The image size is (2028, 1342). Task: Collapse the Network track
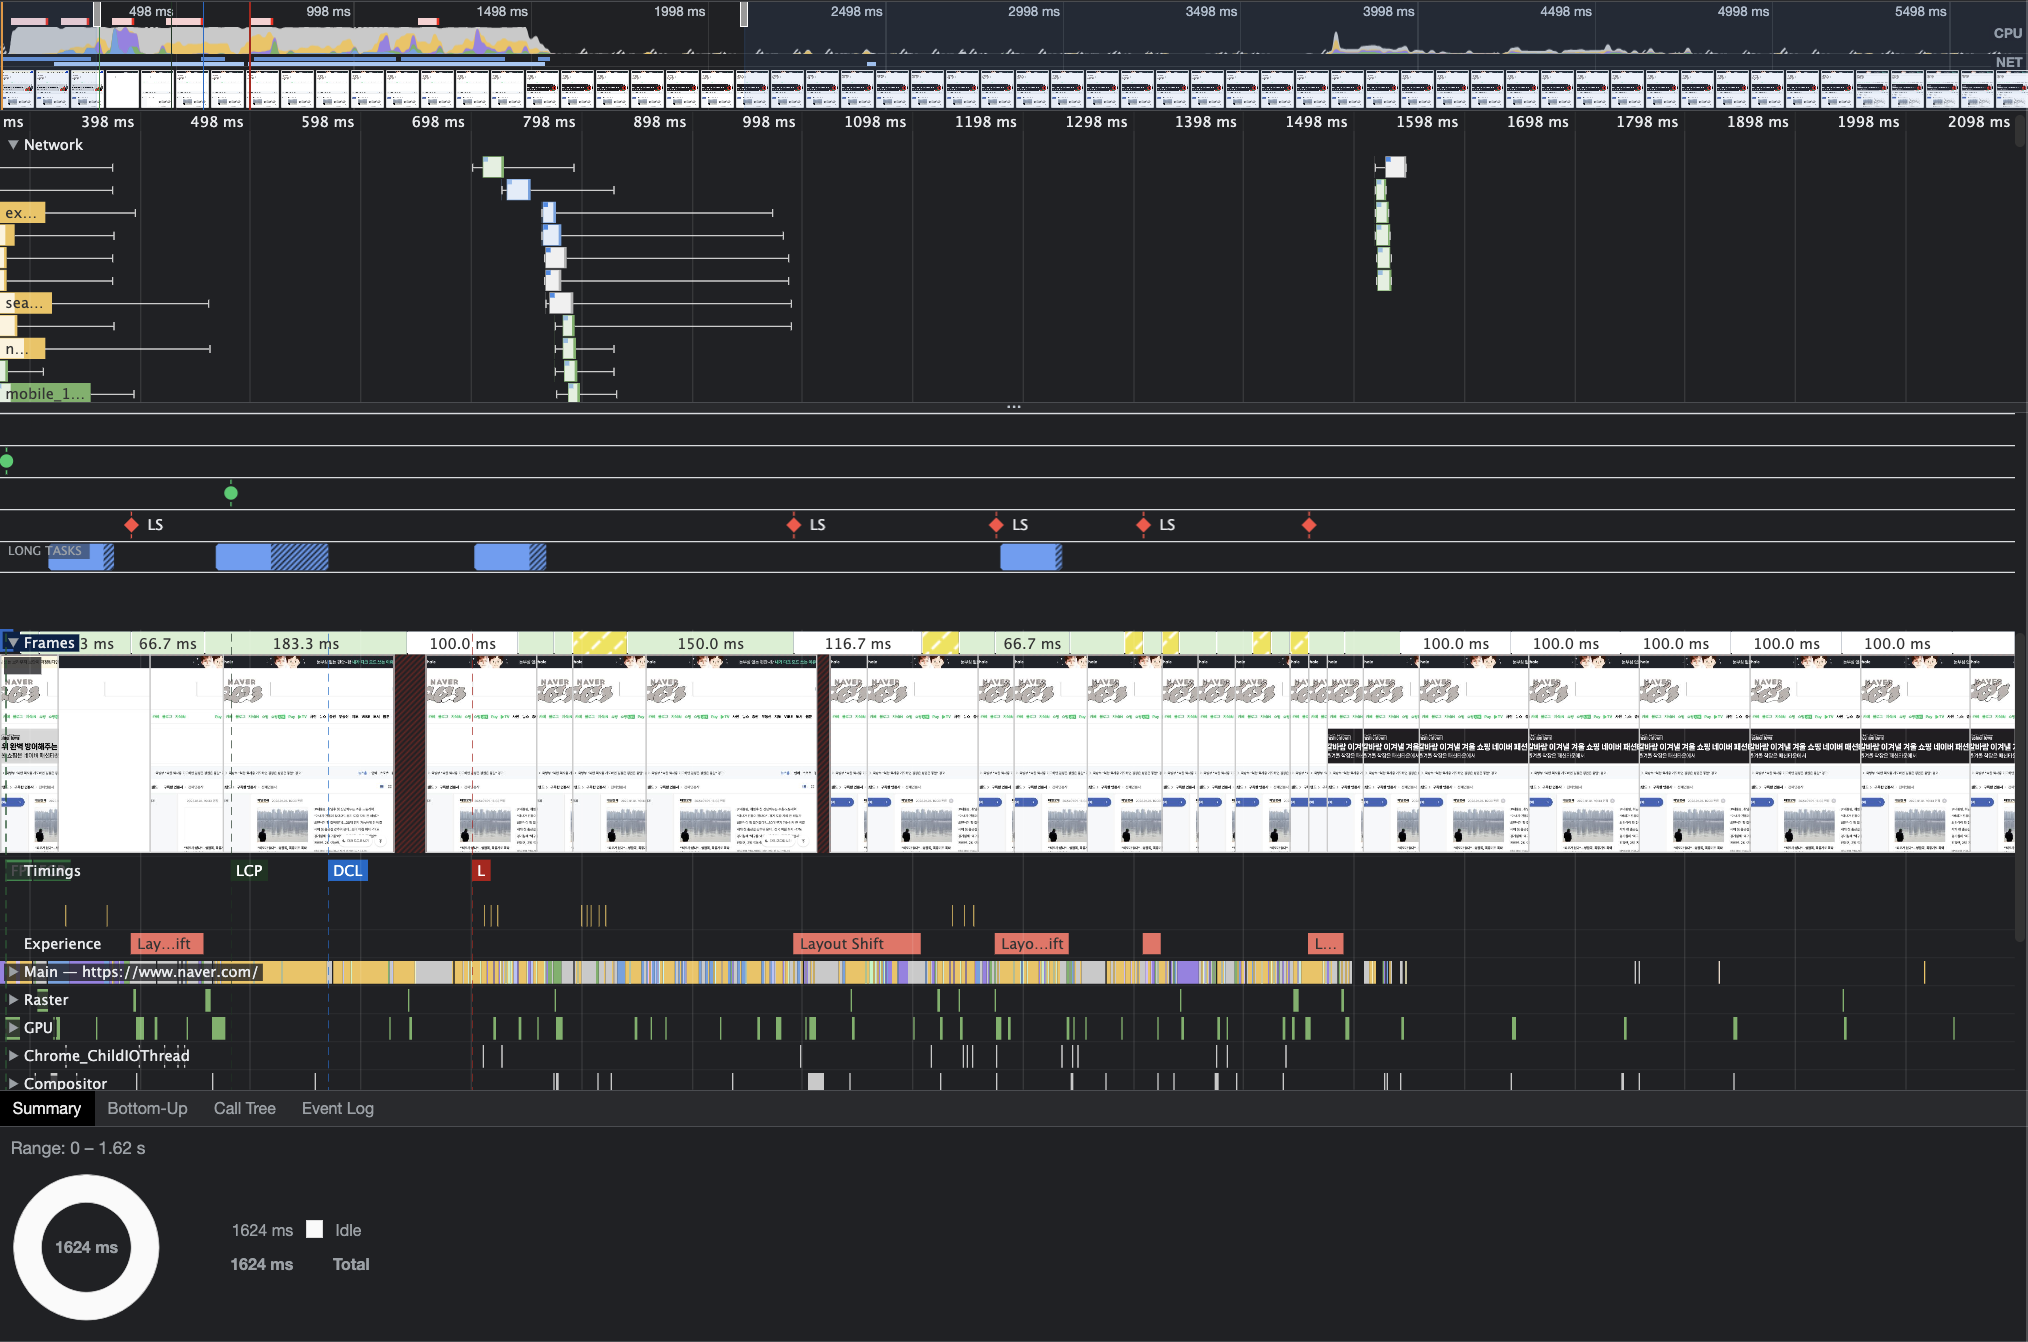(x=13, y=145)
